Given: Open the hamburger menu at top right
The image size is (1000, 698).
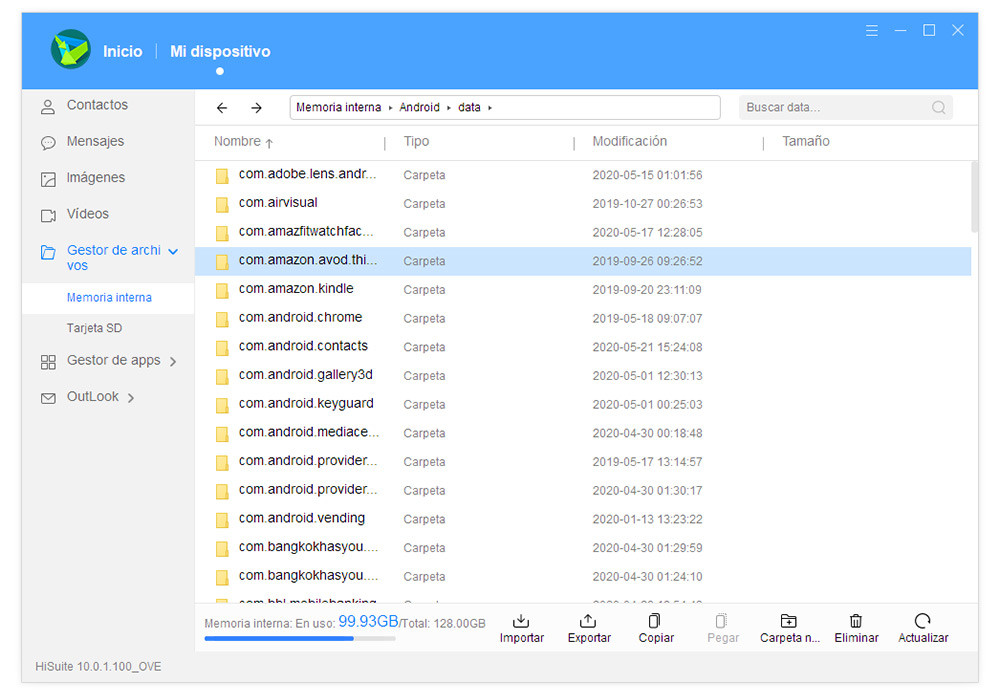Looking at the screenshot, I should coord(871,30).
